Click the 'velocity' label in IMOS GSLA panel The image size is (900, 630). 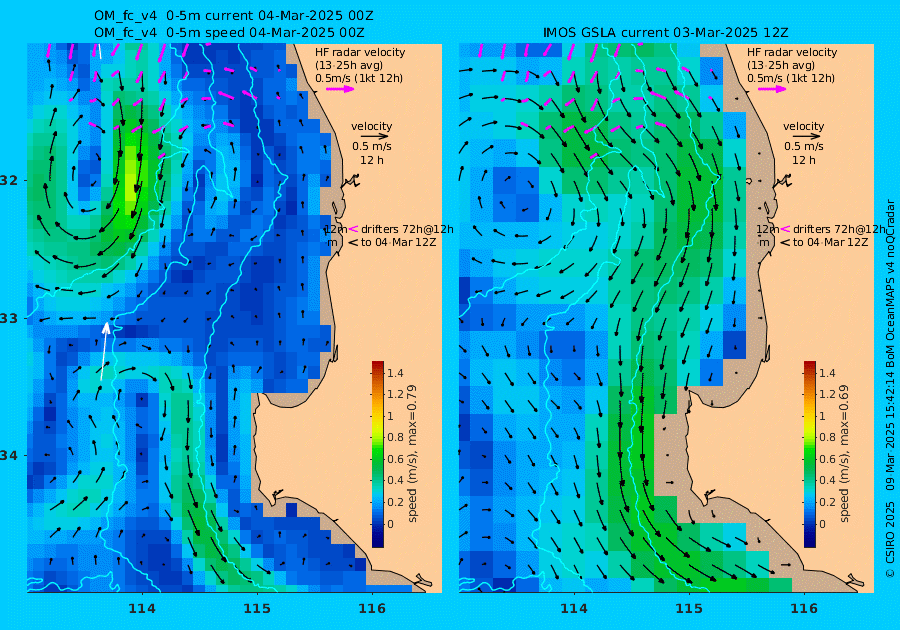point(804,126)
